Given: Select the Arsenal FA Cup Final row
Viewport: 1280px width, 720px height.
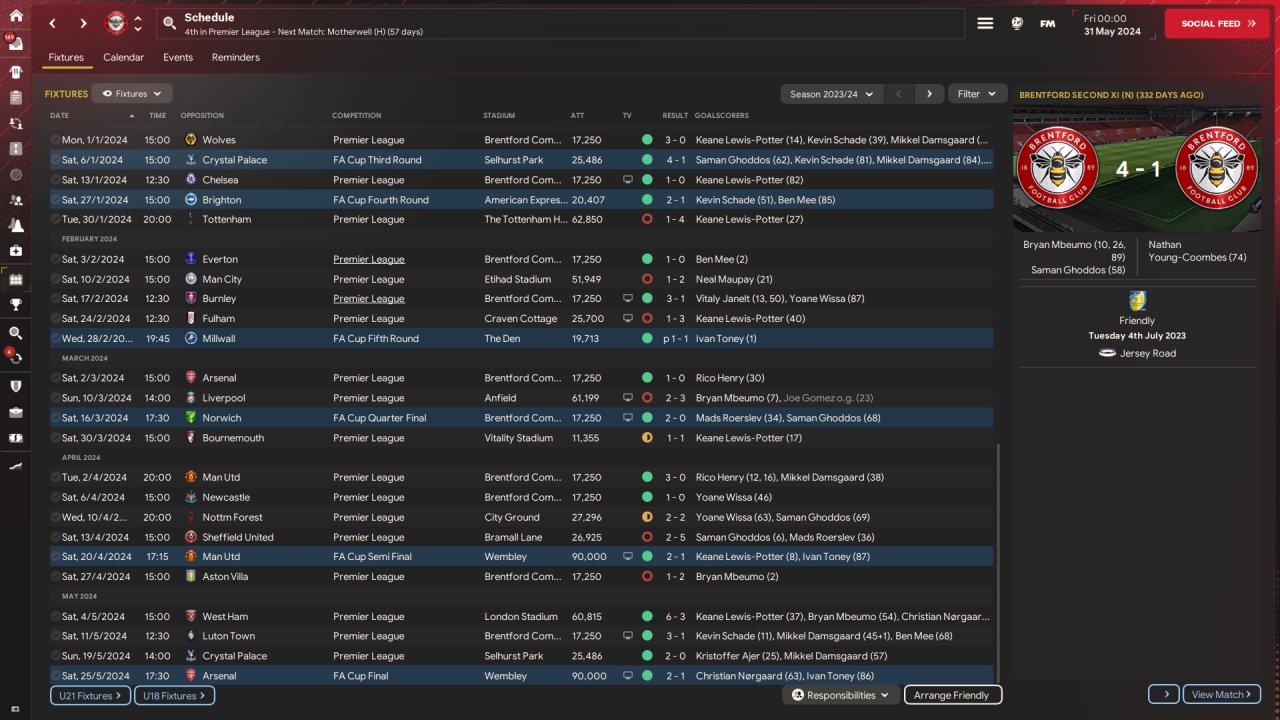Looking at the screenshot, I should [x=522, y=676].
